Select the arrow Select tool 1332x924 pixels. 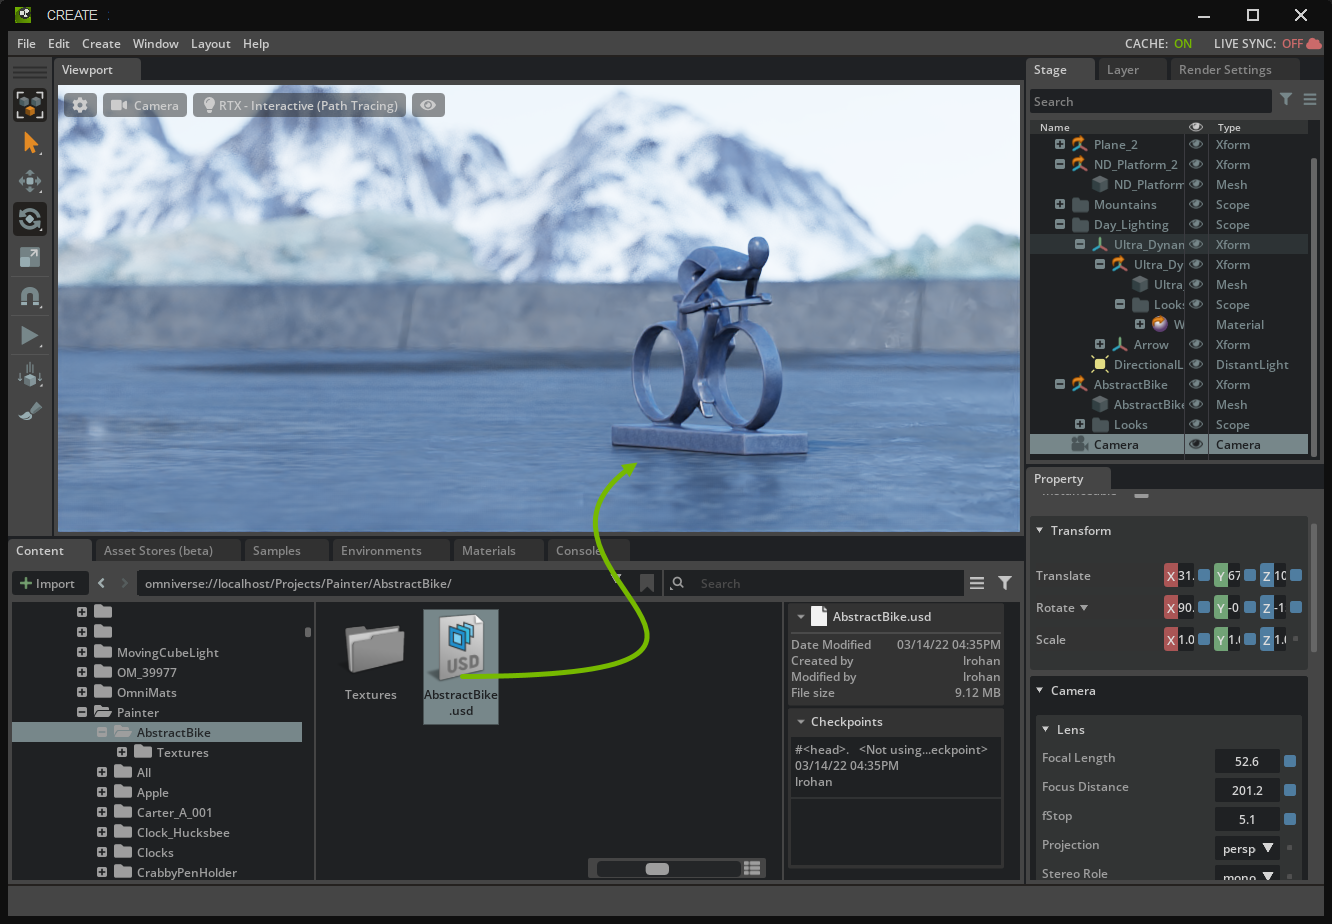point(30,143)
